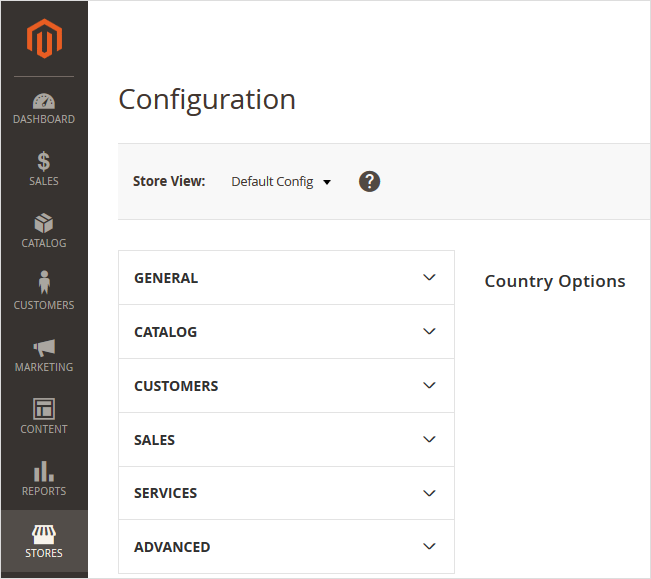The width and height of the screenshot is (651, 579).
Task: Open the Reports bar chart icon
Action: point(44,479)
